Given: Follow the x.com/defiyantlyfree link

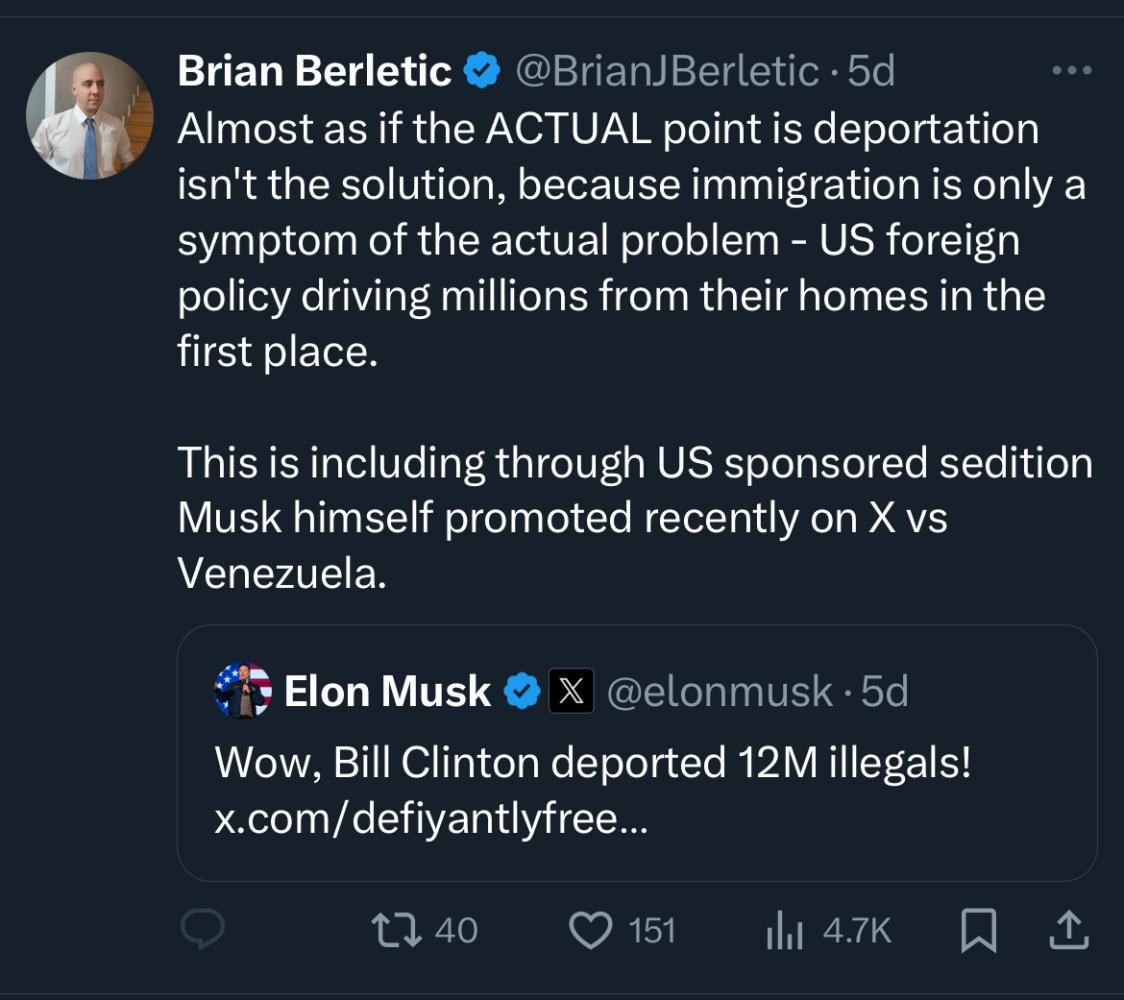Looking at the screenshot, I should point(431,820).
